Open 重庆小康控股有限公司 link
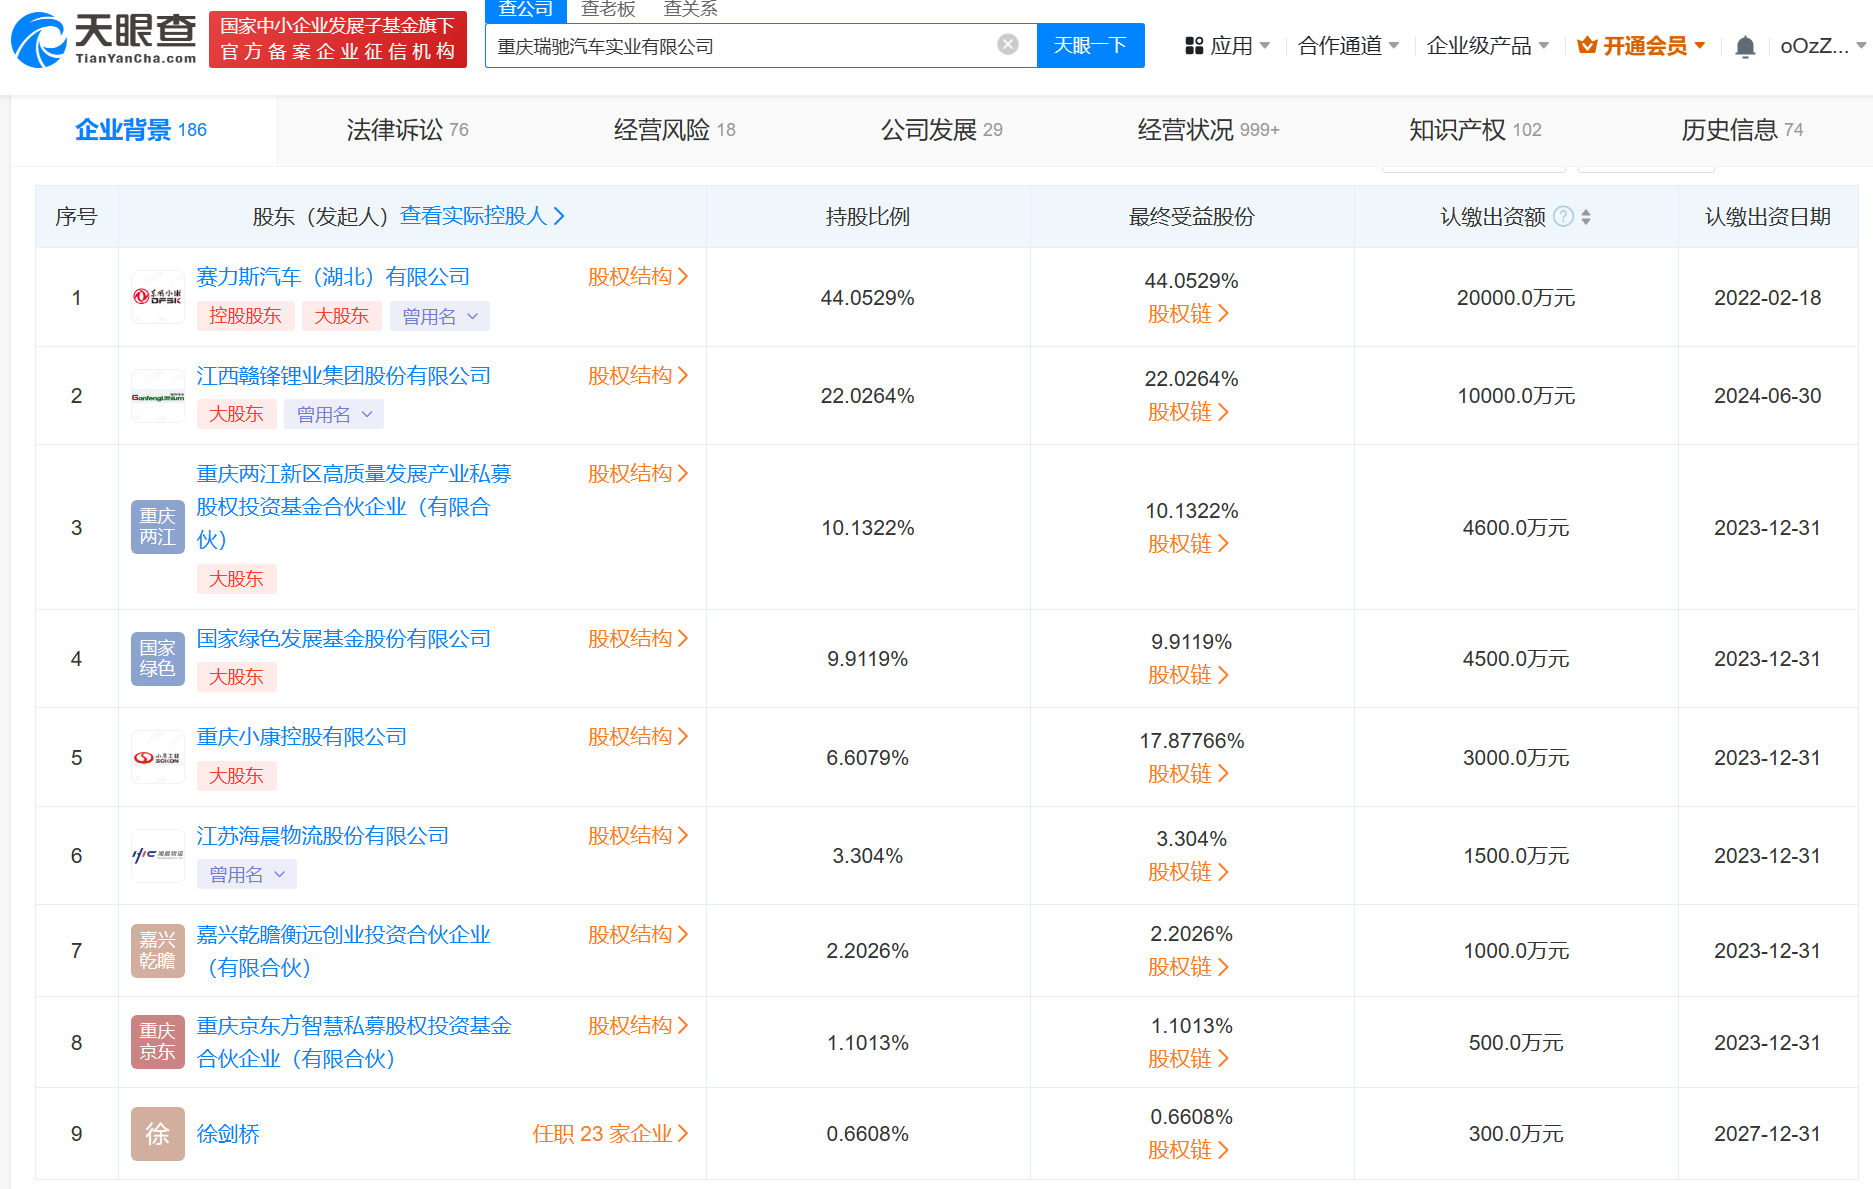Screen dimensions: 1873x1189 [x=302, y=737]
